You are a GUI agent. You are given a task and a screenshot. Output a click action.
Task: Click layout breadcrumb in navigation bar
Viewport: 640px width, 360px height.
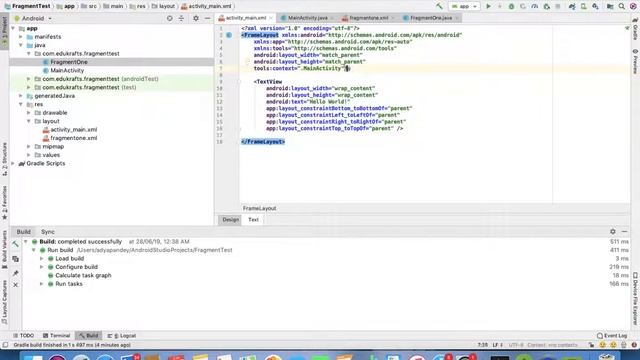[x=163, y=7]
